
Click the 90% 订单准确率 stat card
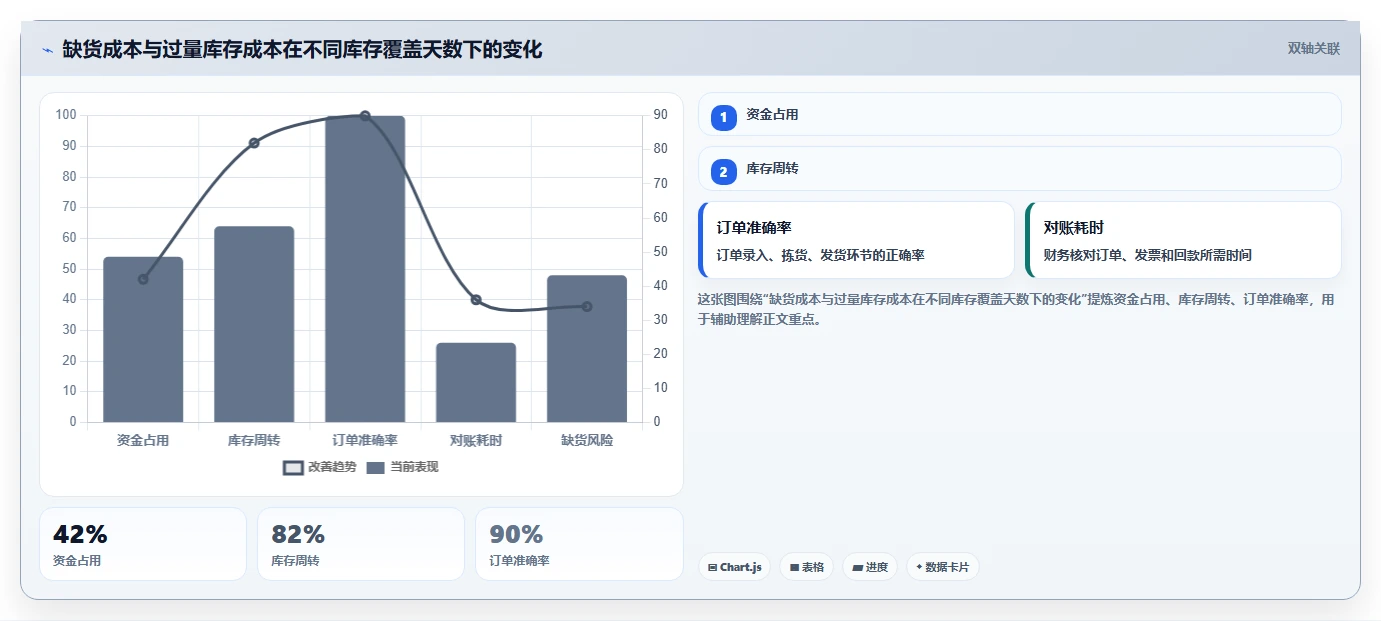tap(579, 544)
